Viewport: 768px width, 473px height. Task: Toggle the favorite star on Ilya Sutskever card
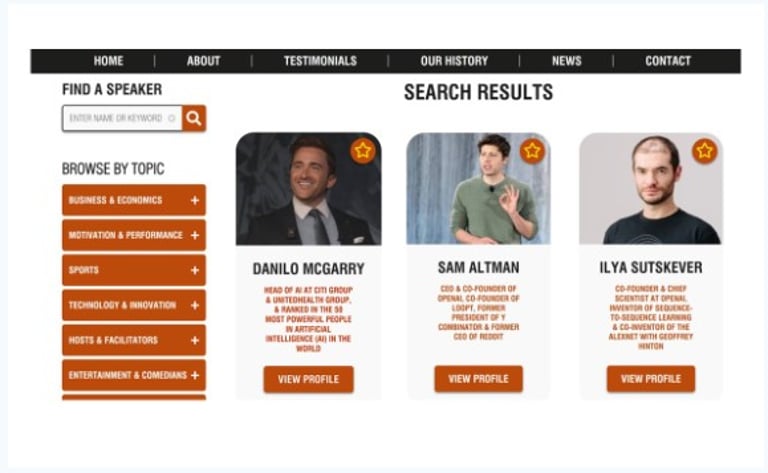[x=704, y=151]
